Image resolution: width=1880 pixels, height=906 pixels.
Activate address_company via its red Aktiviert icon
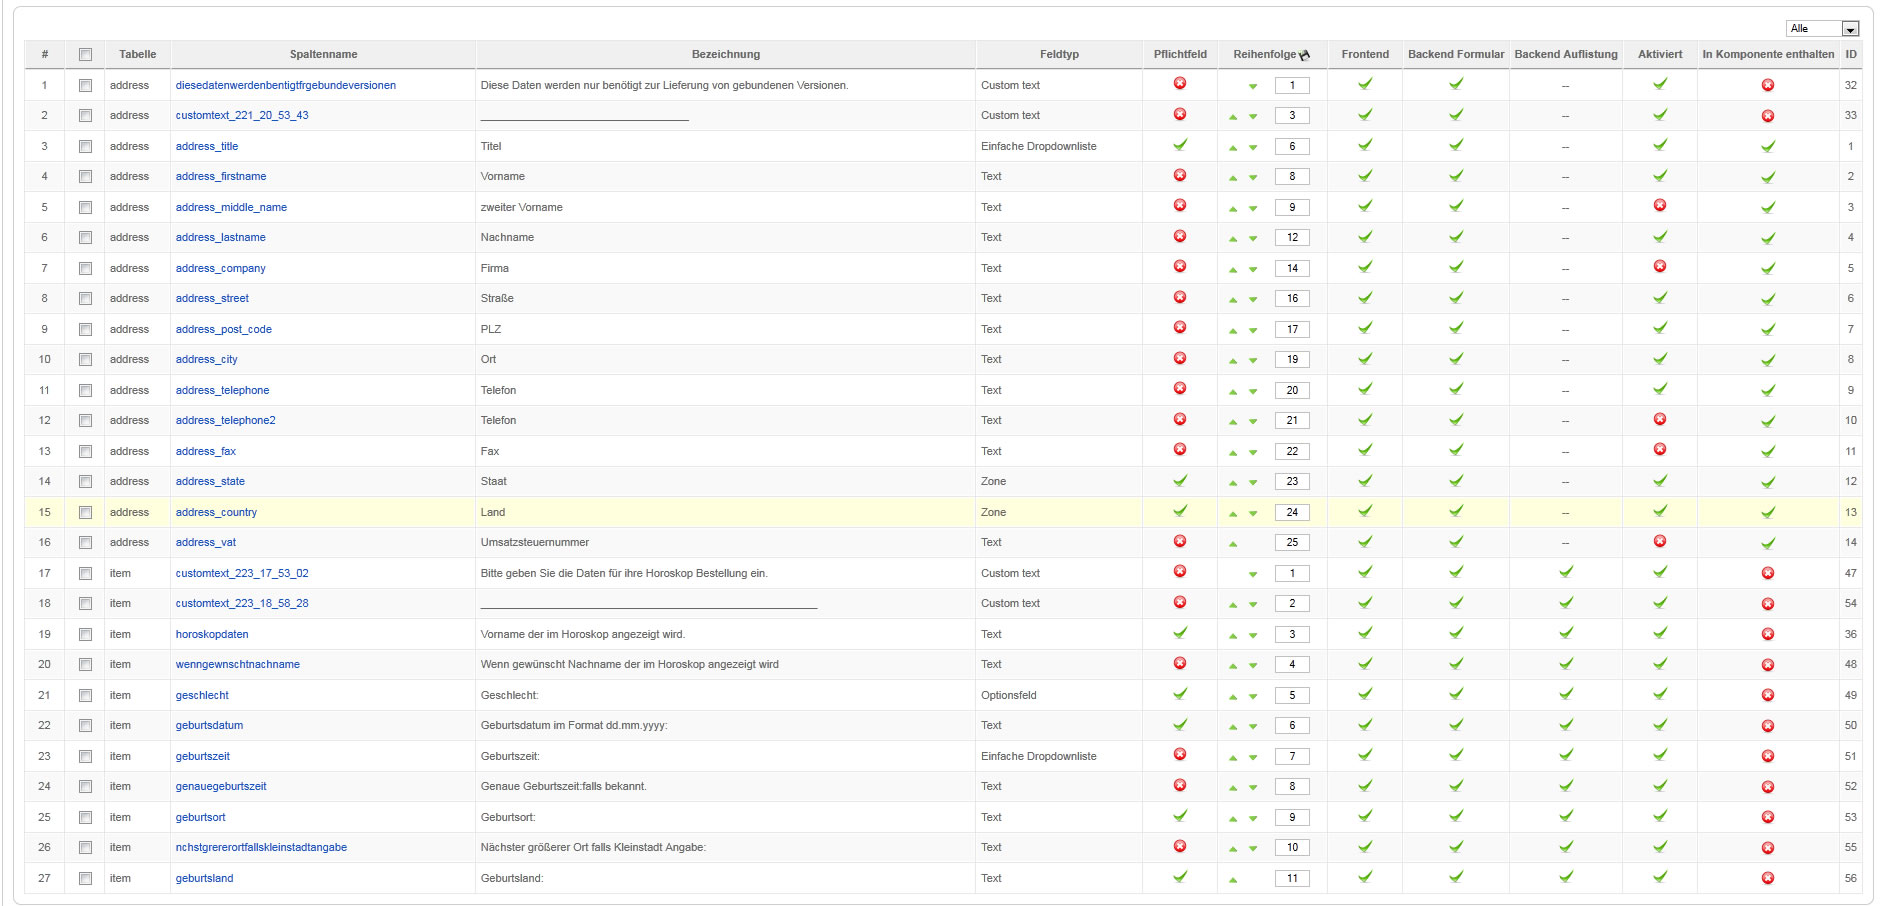pyautogui.click(x=1660, y=267)
